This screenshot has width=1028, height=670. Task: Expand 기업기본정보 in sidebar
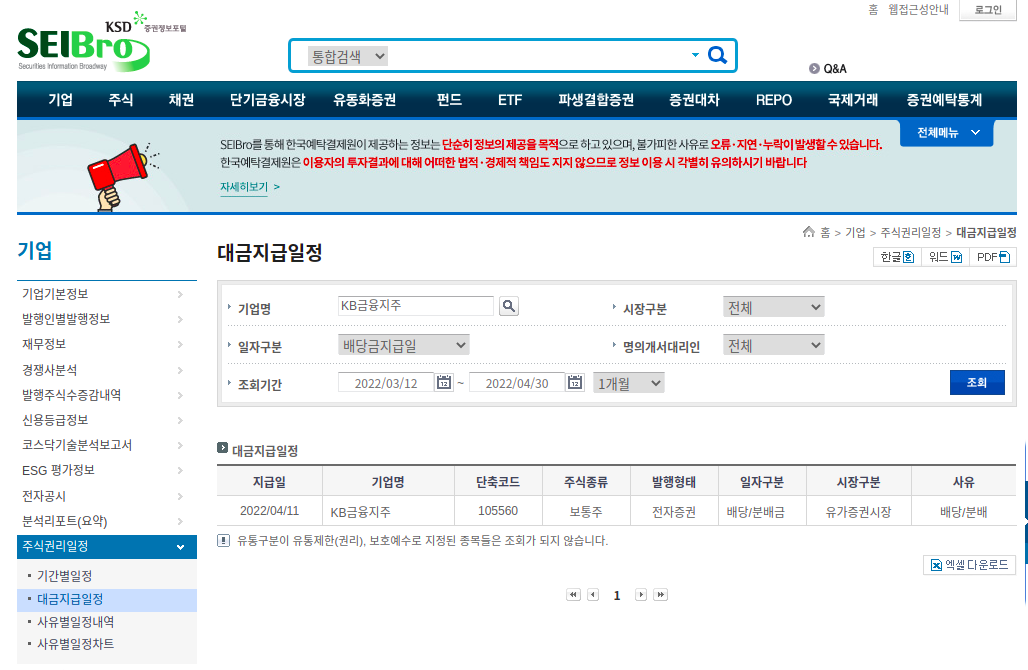pyautogui.click(x=107, y=294)
